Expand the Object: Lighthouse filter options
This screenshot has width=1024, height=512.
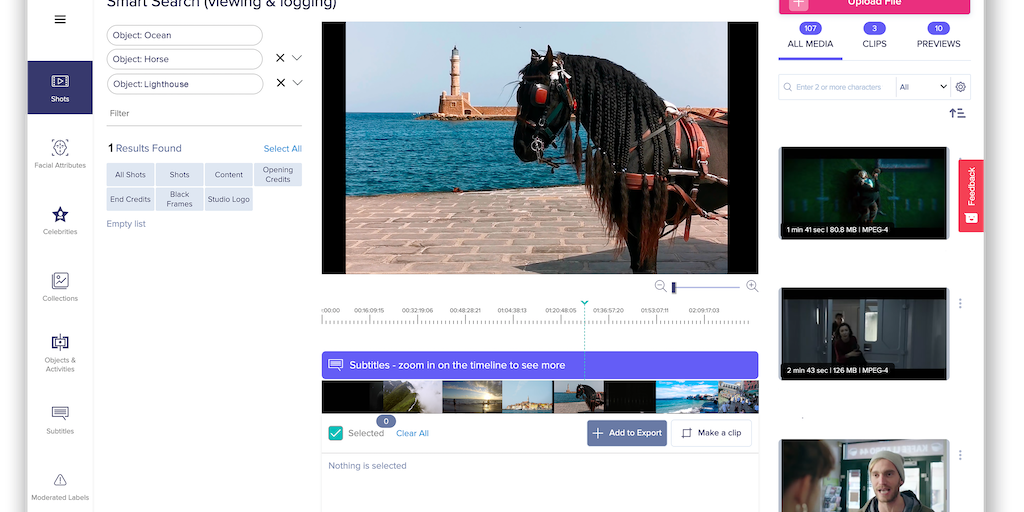tap(297, 83)
